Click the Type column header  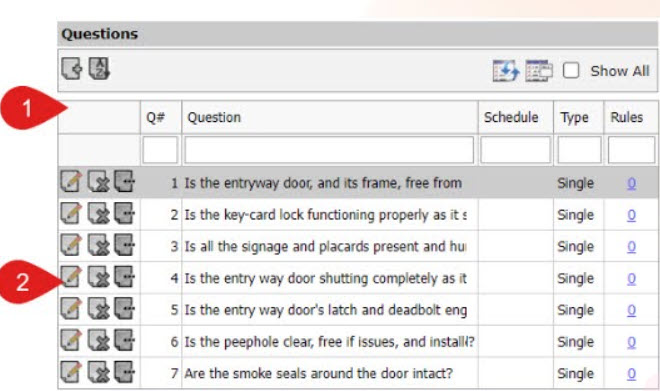coord(574,117)
